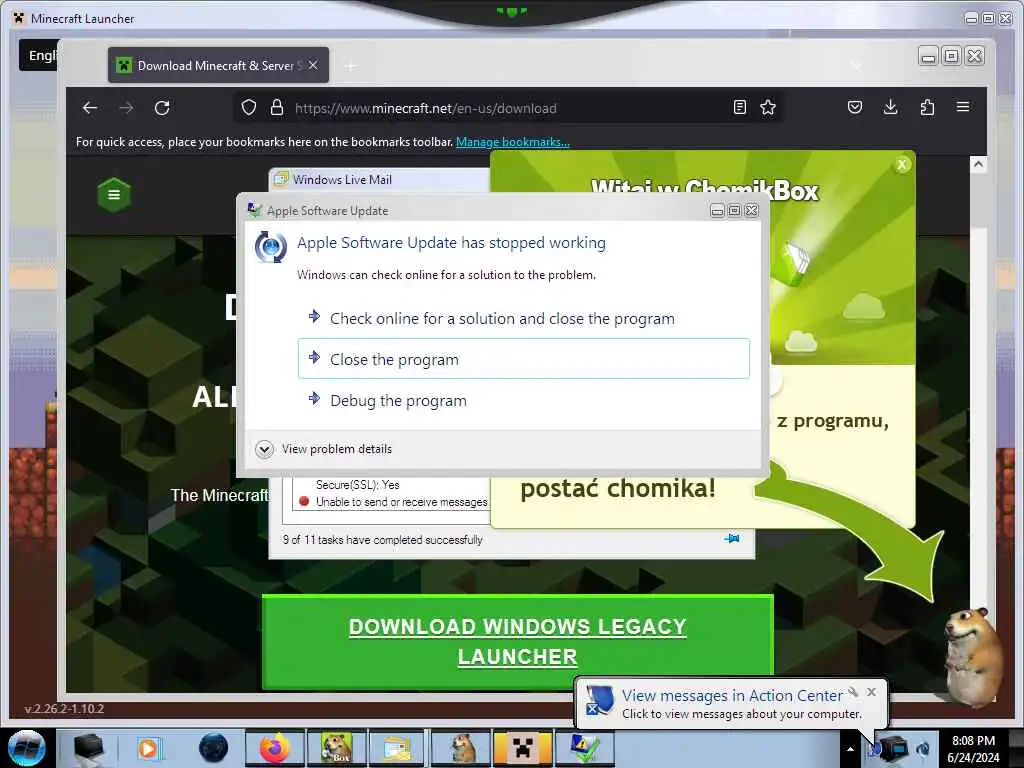Open the list all tabs dropdown in Firefox
The height and width of the screenshot is (768, 1024).
(856, 65)
